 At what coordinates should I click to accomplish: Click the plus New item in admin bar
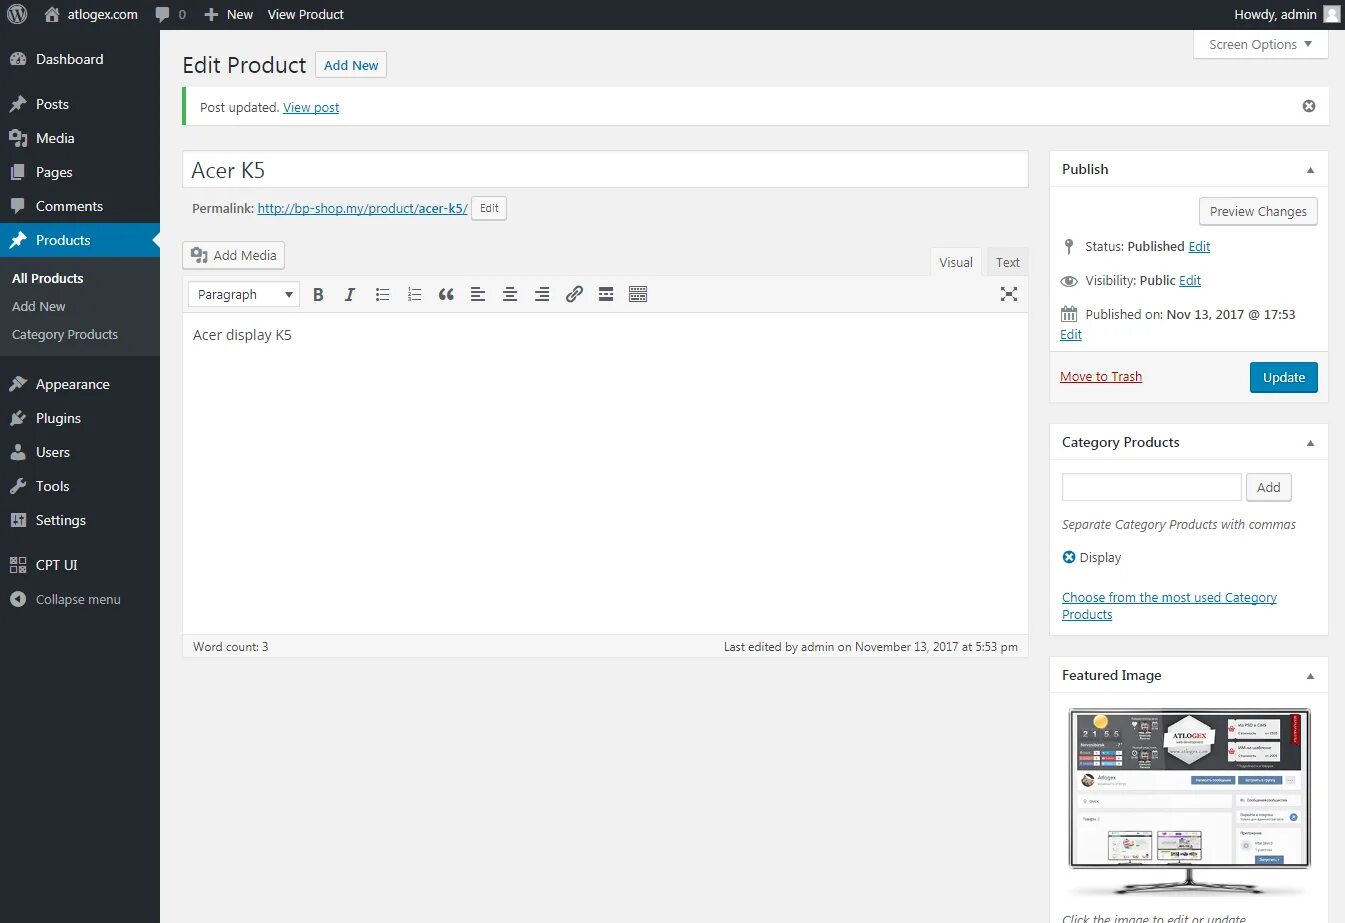coord(228,14)
